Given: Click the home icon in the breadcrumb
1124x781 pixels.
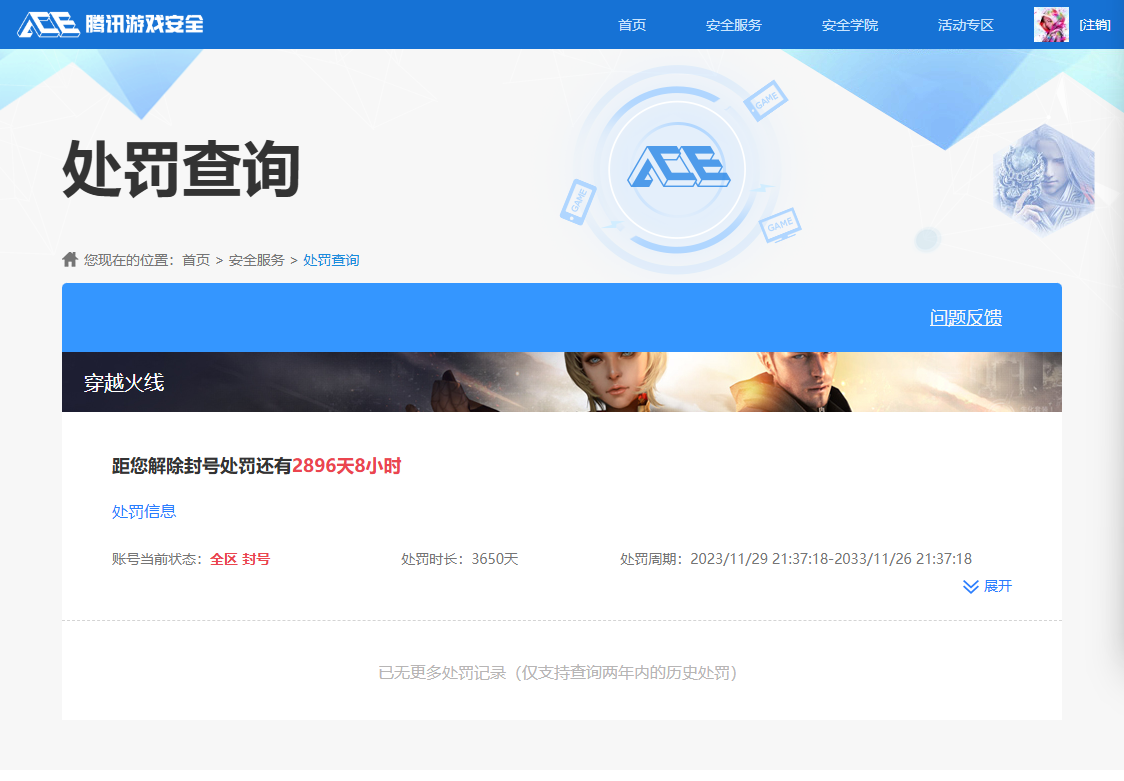Looking at the screenshot, I should (x=70, y=260).
